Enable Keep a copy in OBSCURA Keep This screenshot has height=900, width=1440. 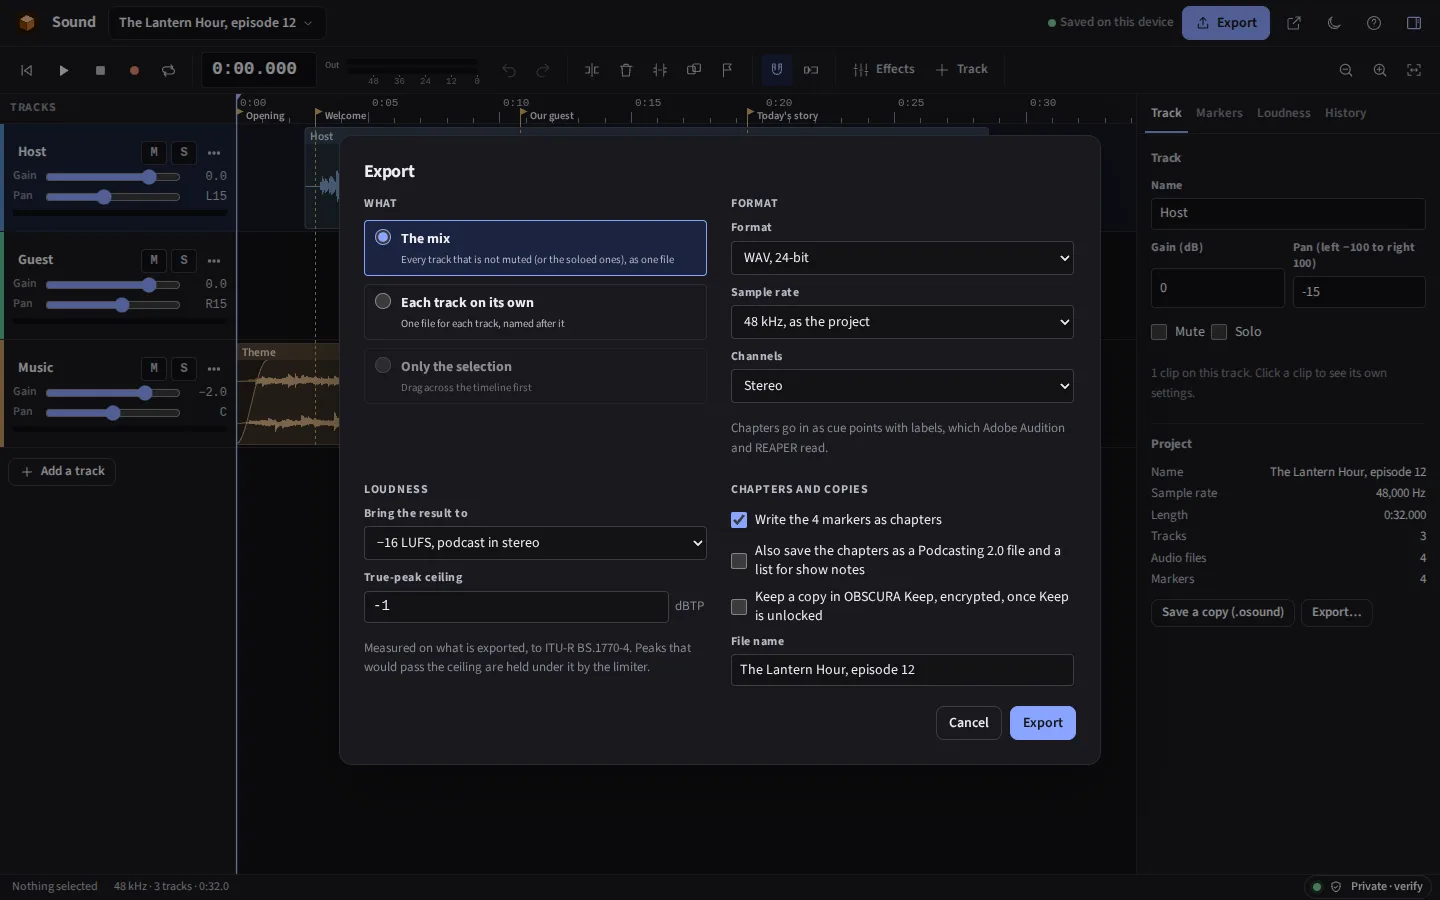[739, 607]
